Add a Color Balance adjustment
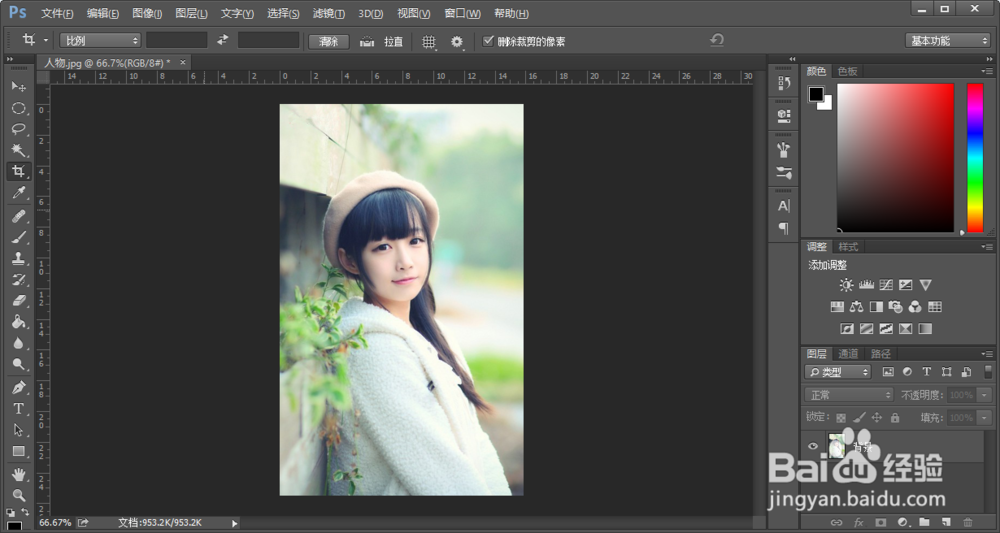The height and width of the screenshot is (533, 1000). coord(857,307)
